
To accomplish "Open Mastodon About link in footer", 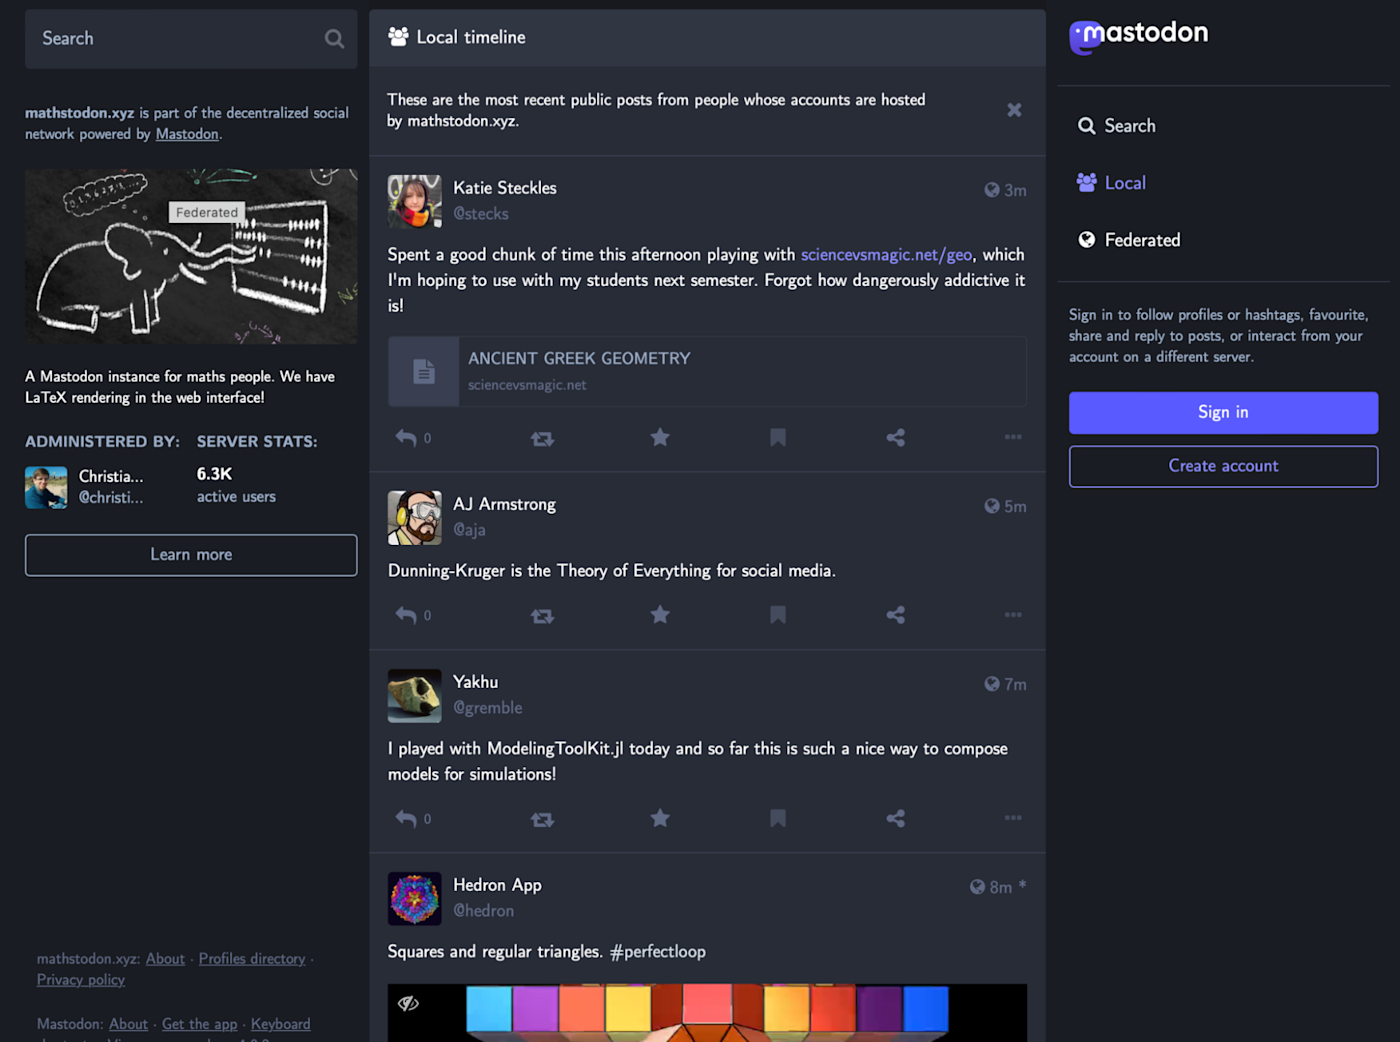I will 128,1024.
